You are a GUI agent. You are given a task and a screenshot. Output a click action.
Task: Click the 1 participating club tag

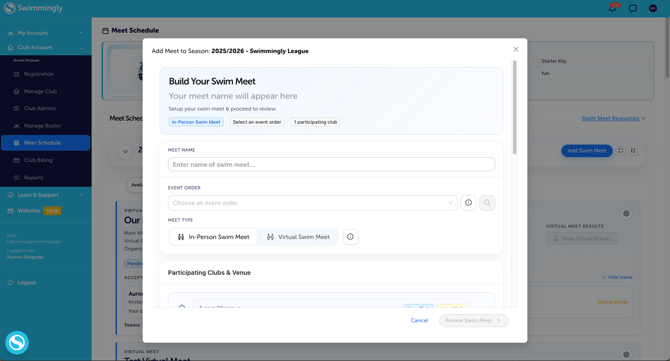point(315,122)
